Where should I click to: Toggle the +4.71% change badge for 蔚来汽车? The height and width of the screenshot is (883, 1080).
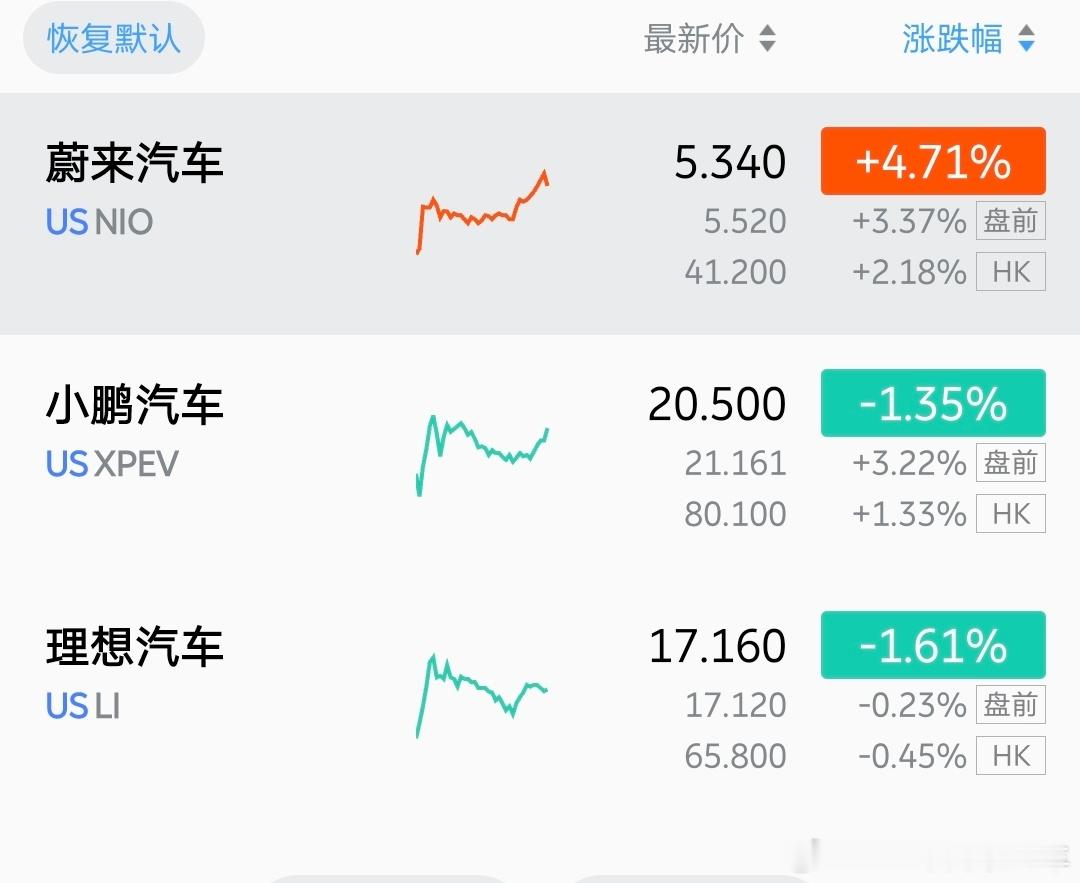tap(932, 160)
